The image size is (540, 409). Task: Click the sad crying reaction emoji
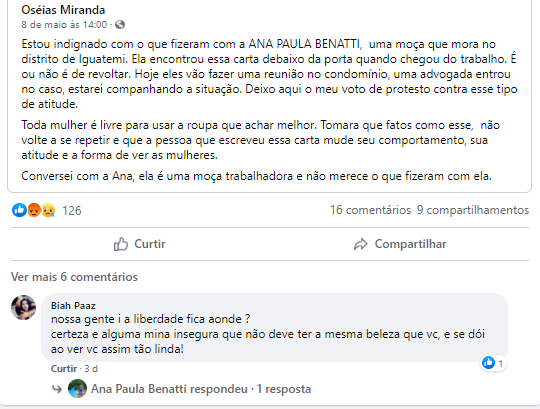tap(48, 210)
